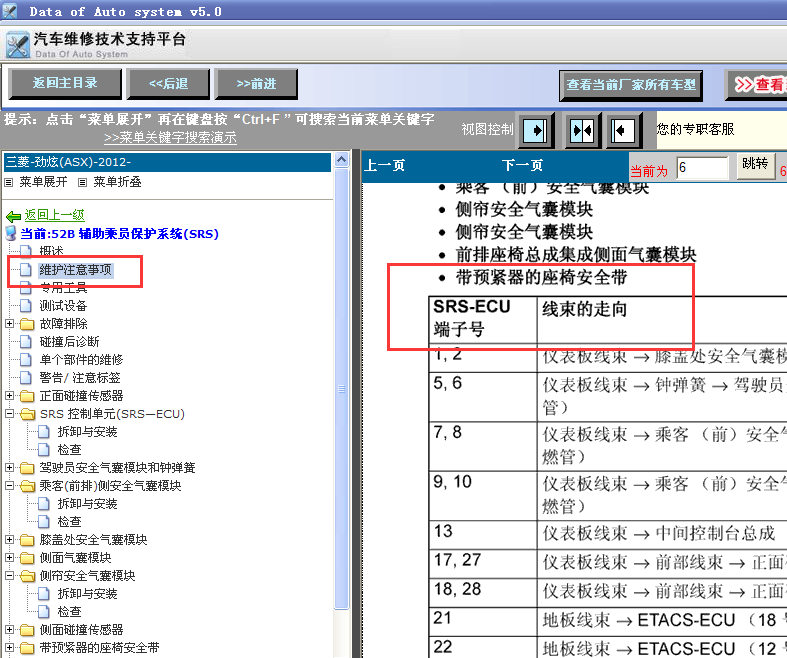787x658 pixels.
Task: Click the wrench logo beside platform title
Action: point(17,45)
